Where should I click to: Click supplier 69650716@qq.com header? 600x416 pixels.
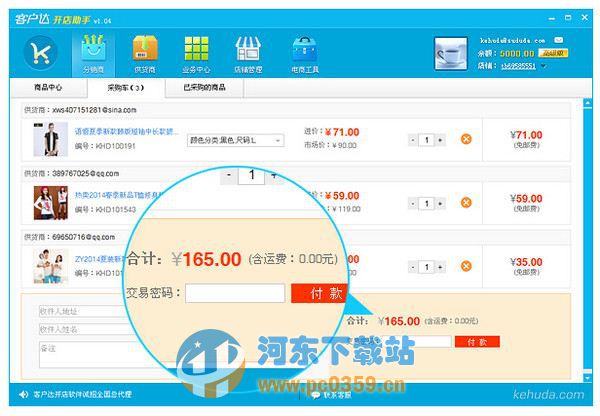point(70,237)
